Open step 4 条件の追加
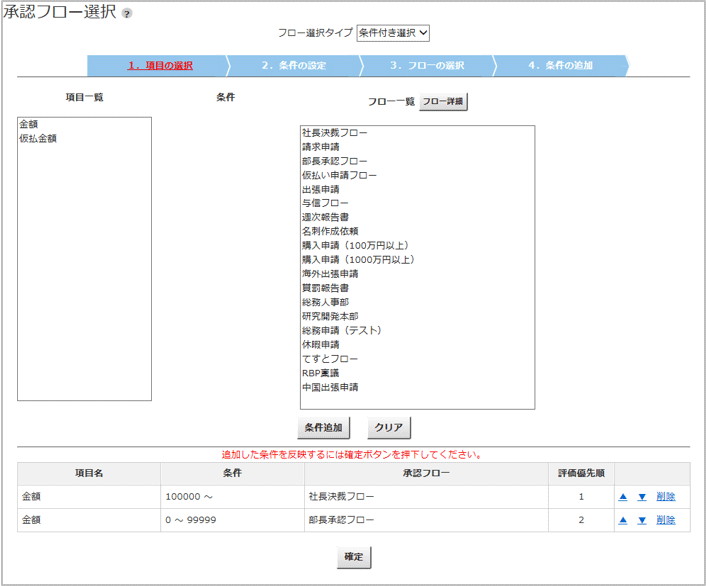706x586 pixels. [x=560, y=66]
